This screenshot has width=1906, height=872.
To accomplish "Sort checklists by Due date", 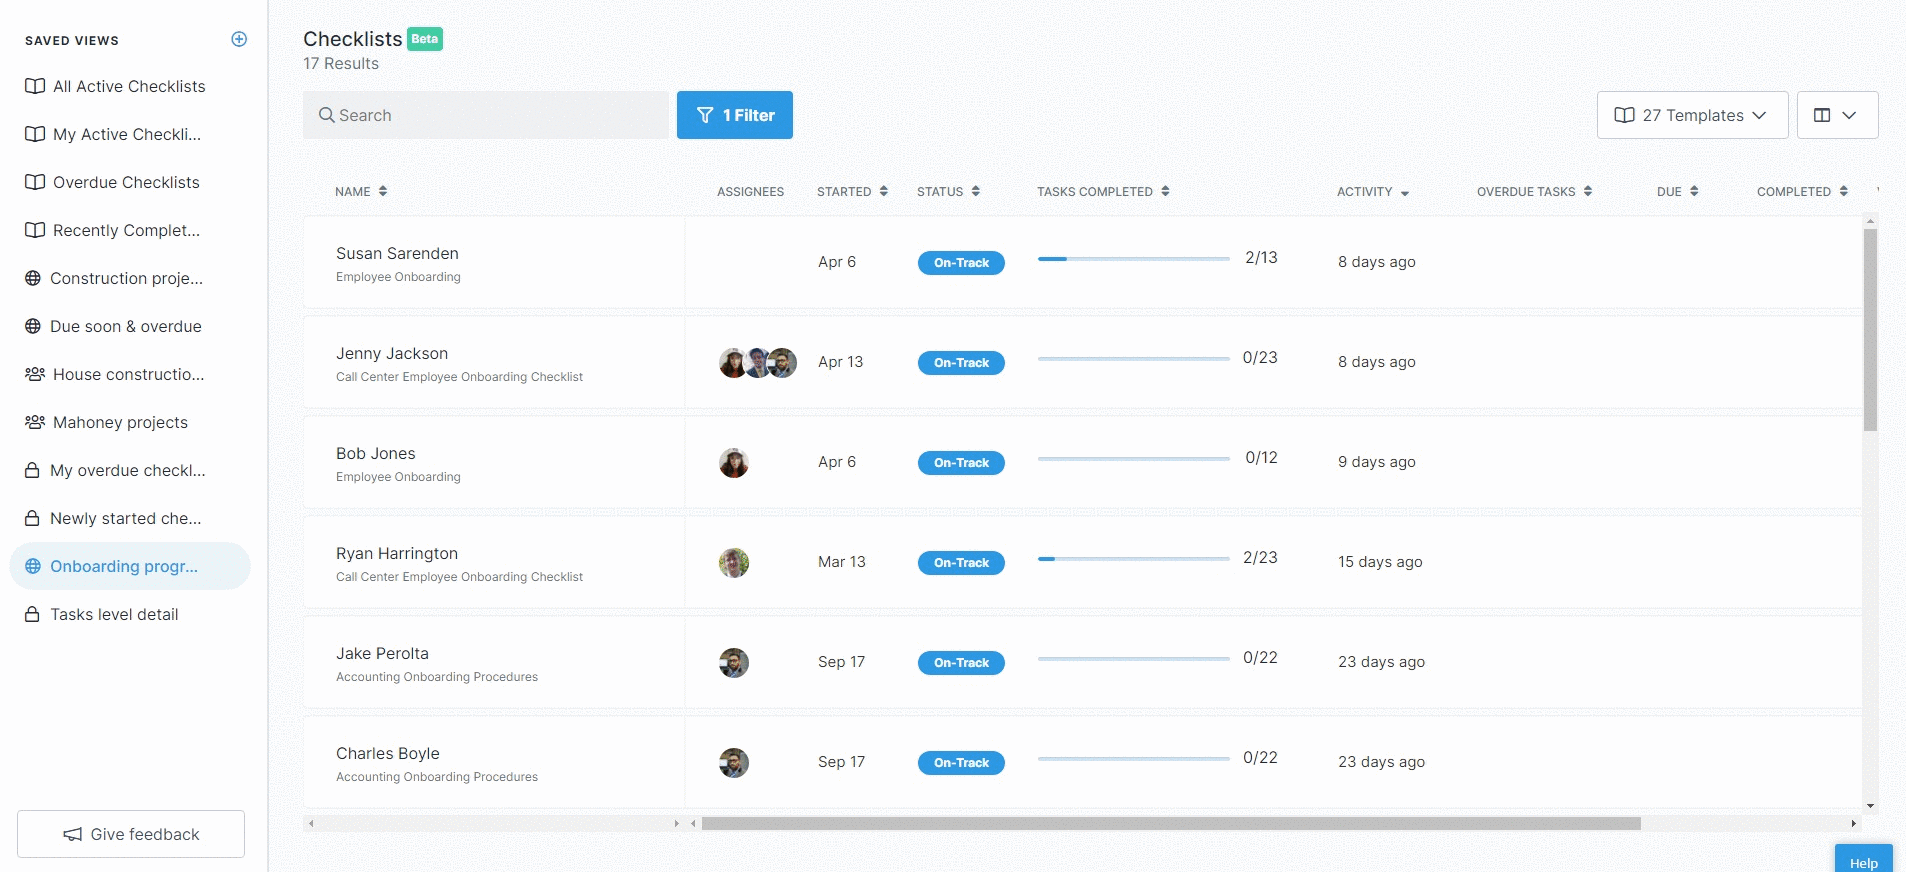I will tap(1694, 191).
